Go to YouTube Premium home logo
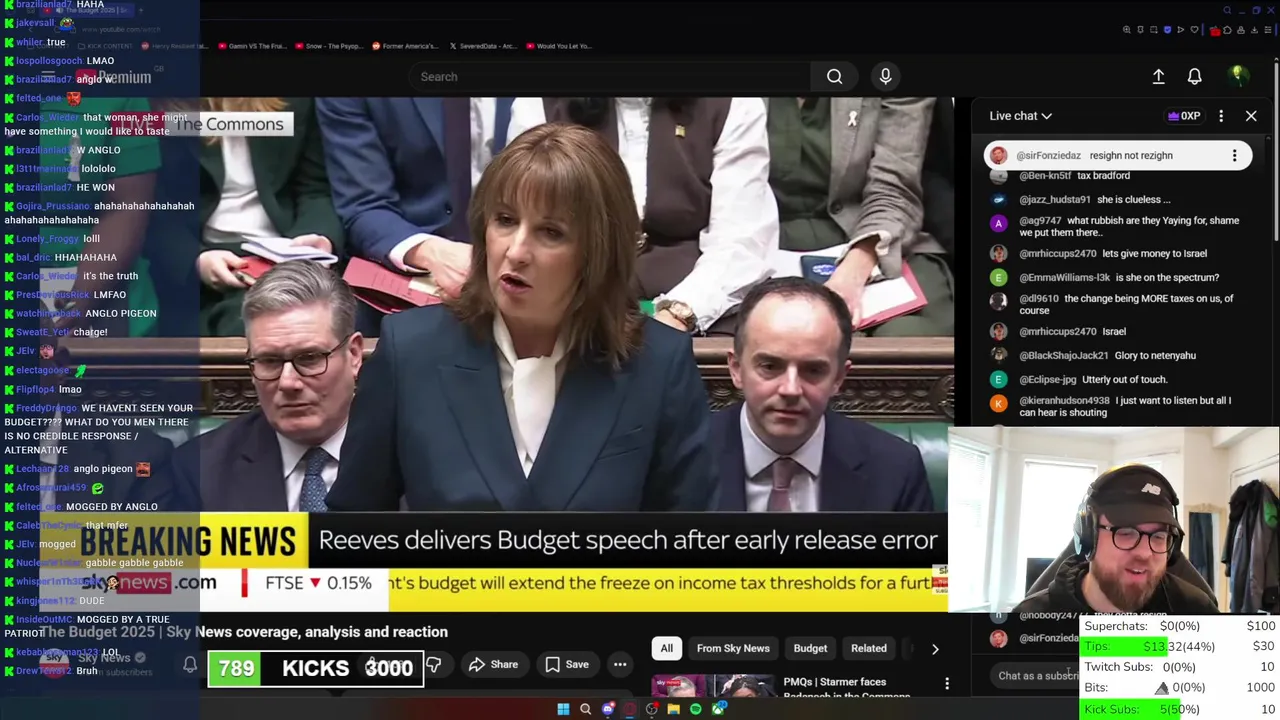 112,77
